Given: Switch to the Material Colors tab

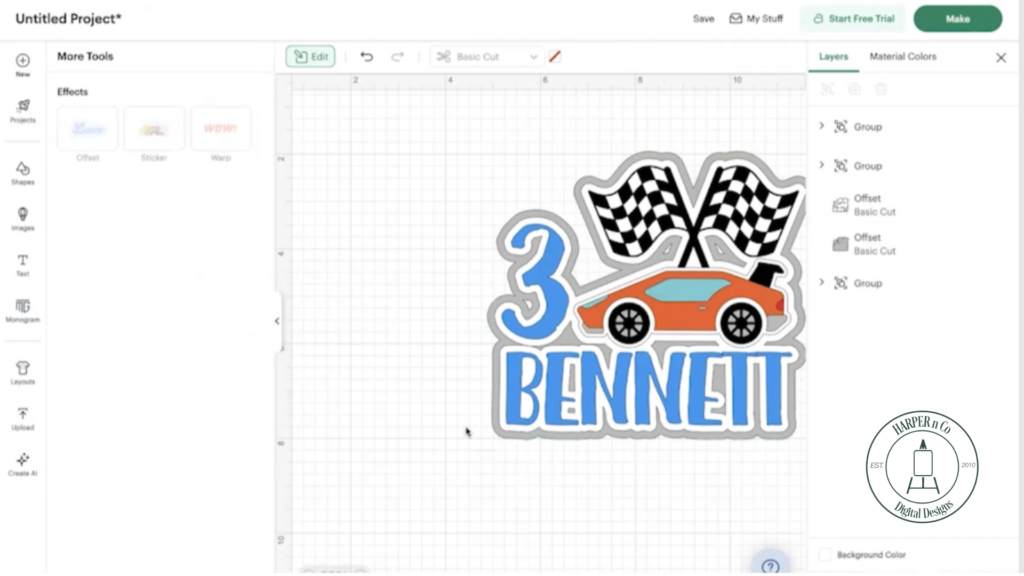Looking at the screenshot, I should point(902,57).
